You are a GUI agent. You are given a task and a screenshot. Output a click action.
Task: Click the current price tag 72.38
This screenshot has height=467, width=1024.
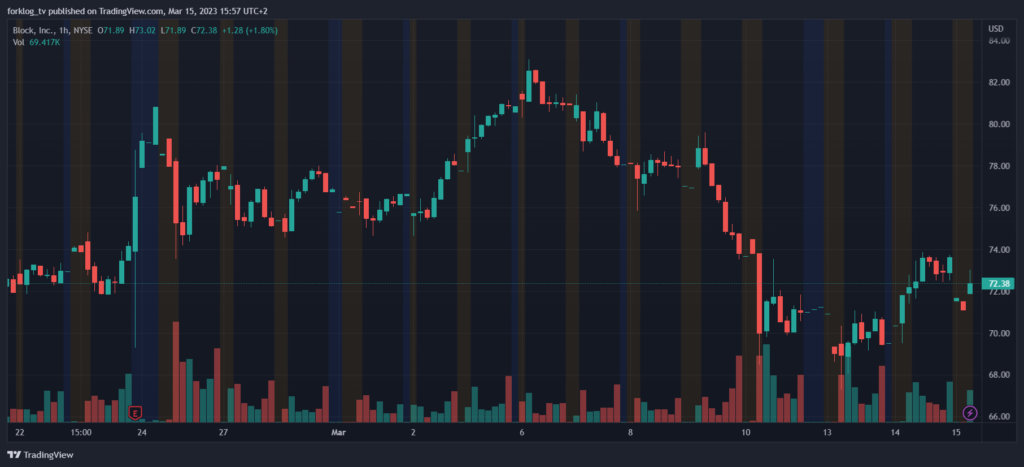(x=1000, y=284)
